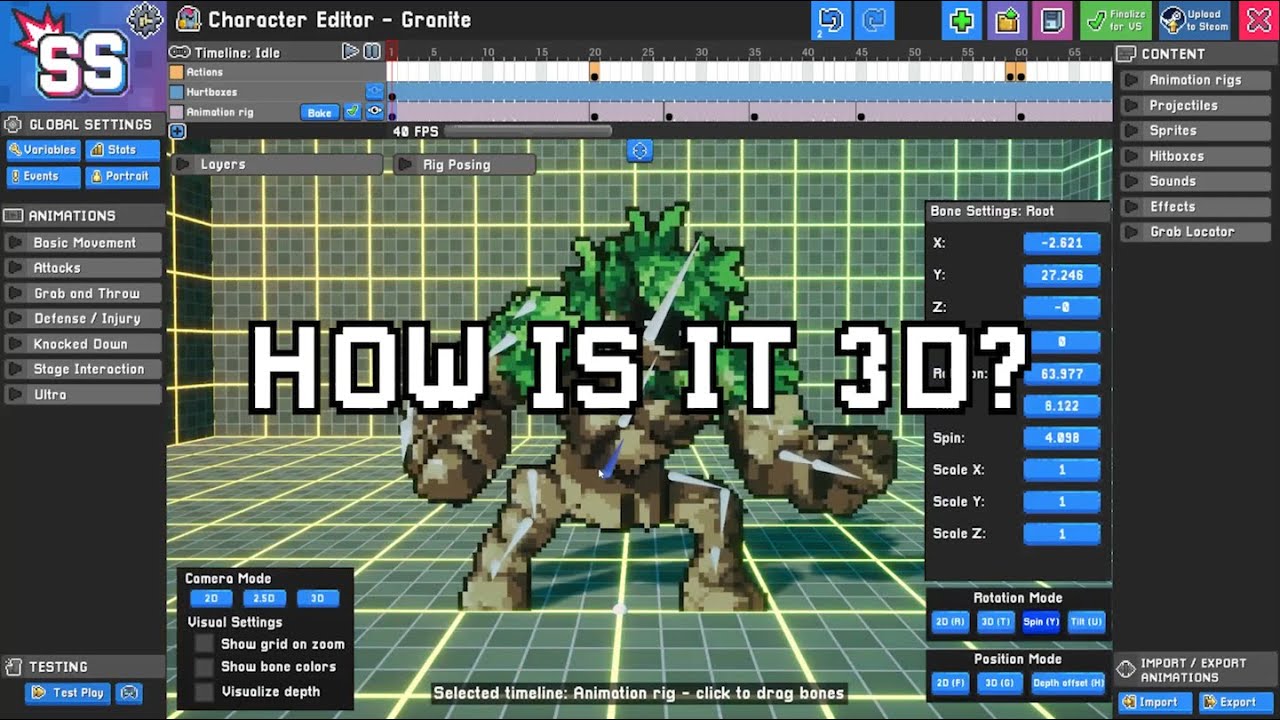This screenshot has height=720, width=1280.
Task: Toggle Animation rig eye visibility
Action: coord(375,112)
